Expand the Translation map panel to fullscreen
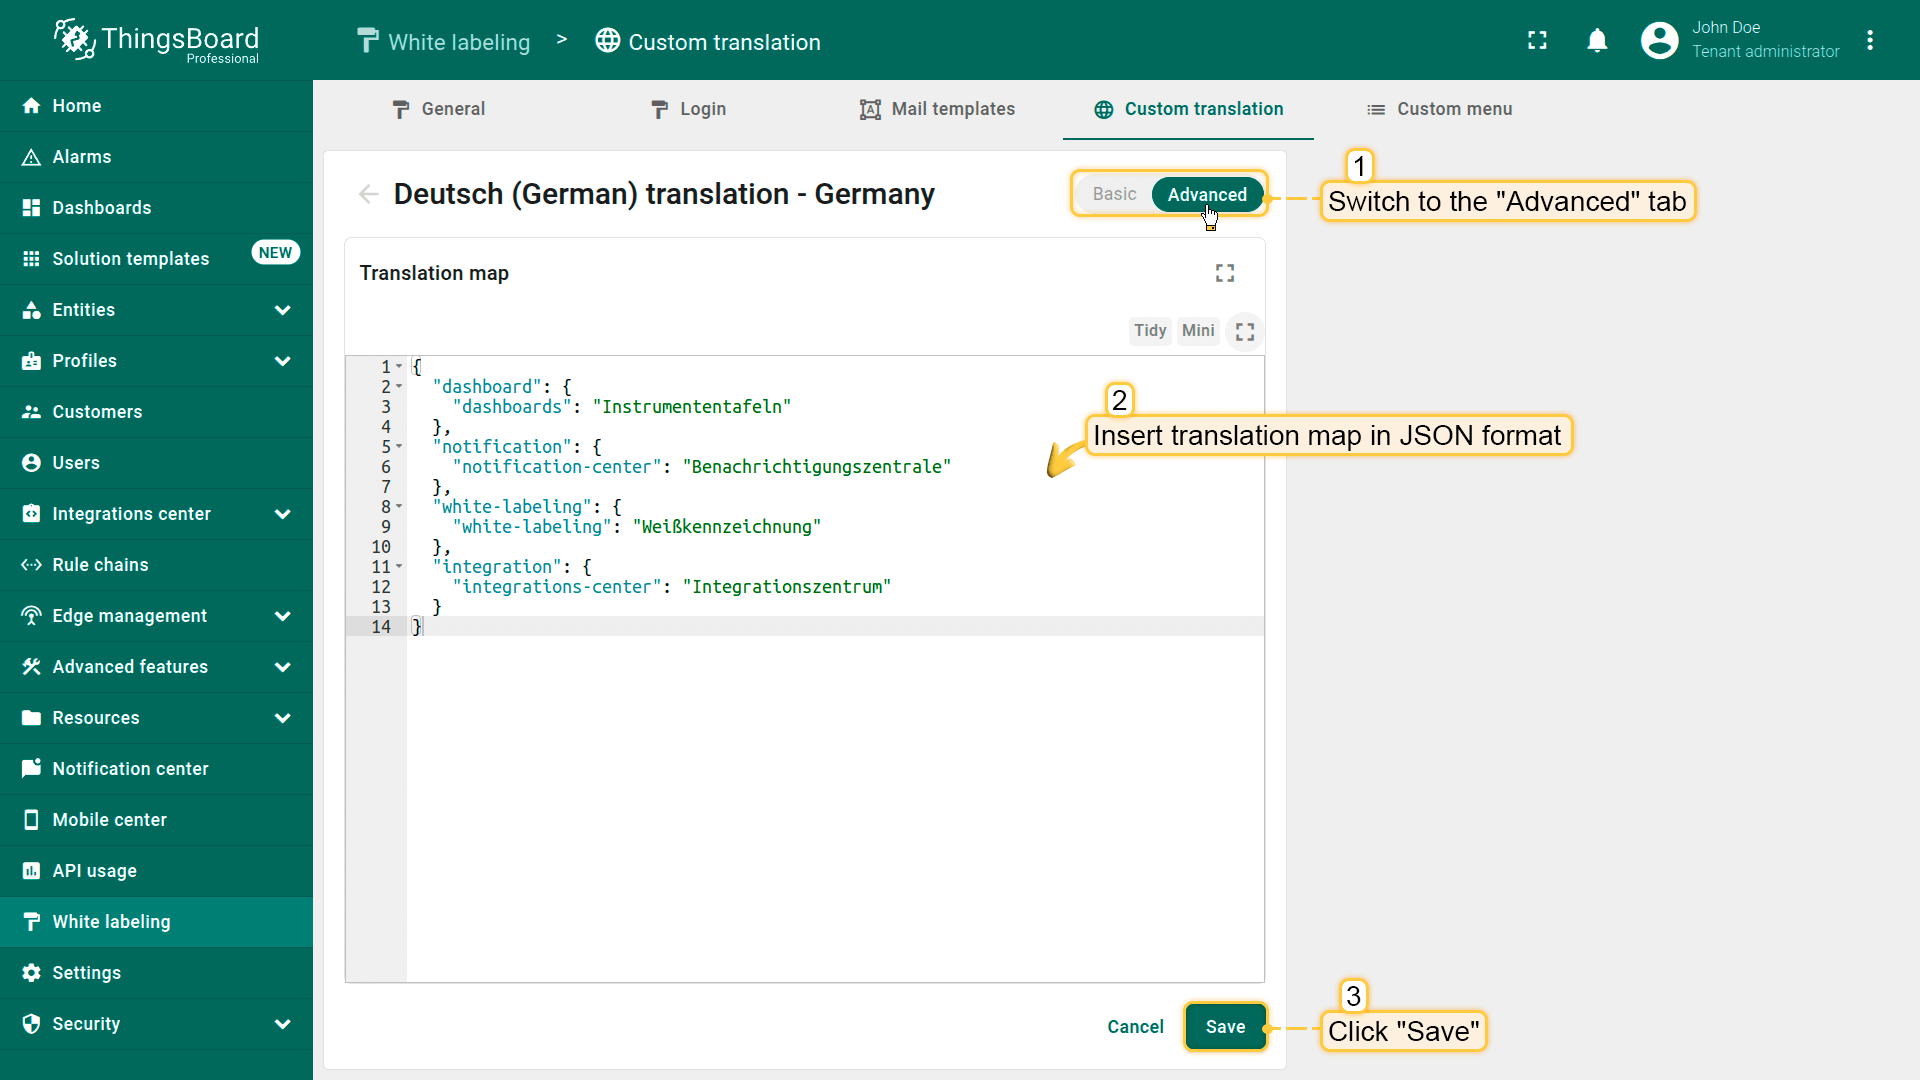Image resolution: width=1920 pixels, height=1080 pixels. (x=1224, y=273)
